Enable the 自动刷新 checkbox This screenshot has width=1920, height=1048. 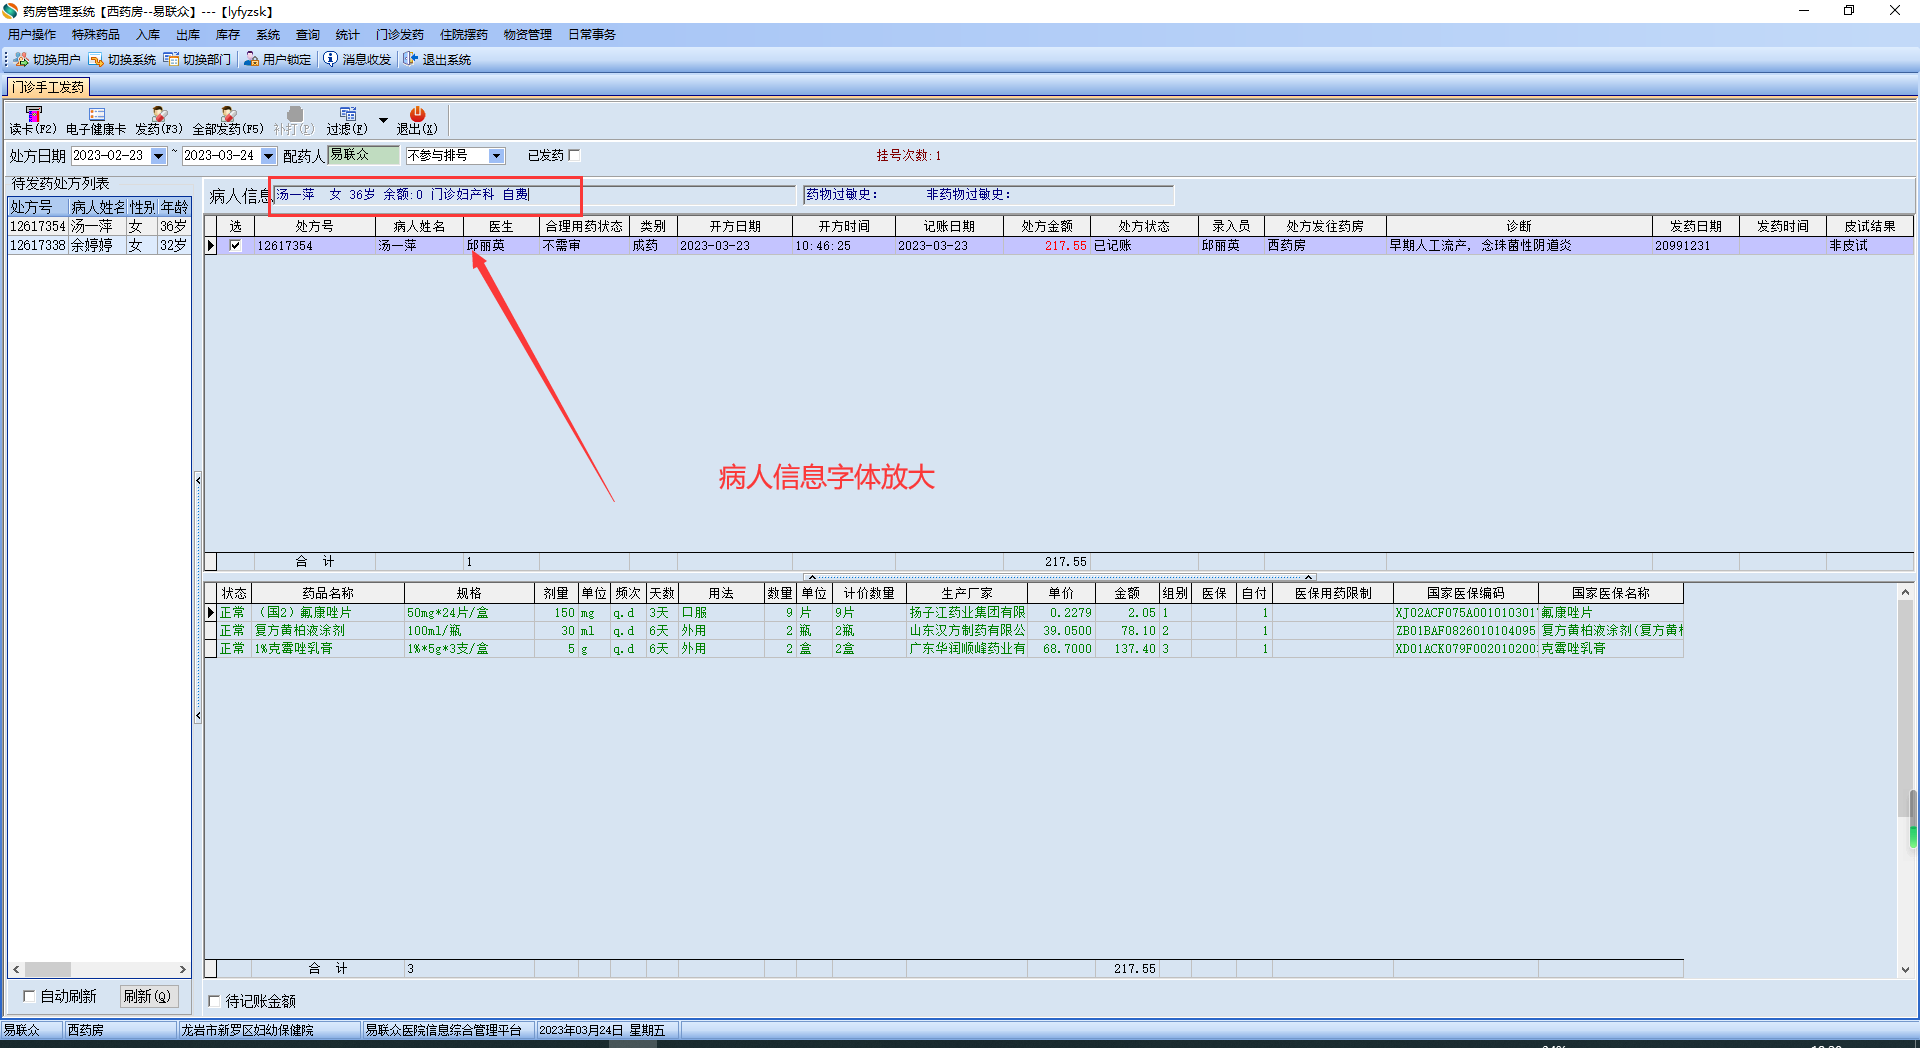(x=29, y=996)
